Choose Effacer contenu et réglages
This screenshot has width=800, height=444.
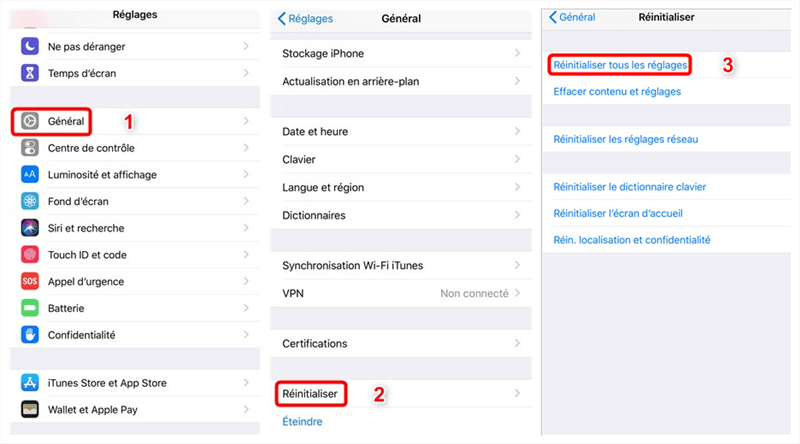[x=617, y=92]
